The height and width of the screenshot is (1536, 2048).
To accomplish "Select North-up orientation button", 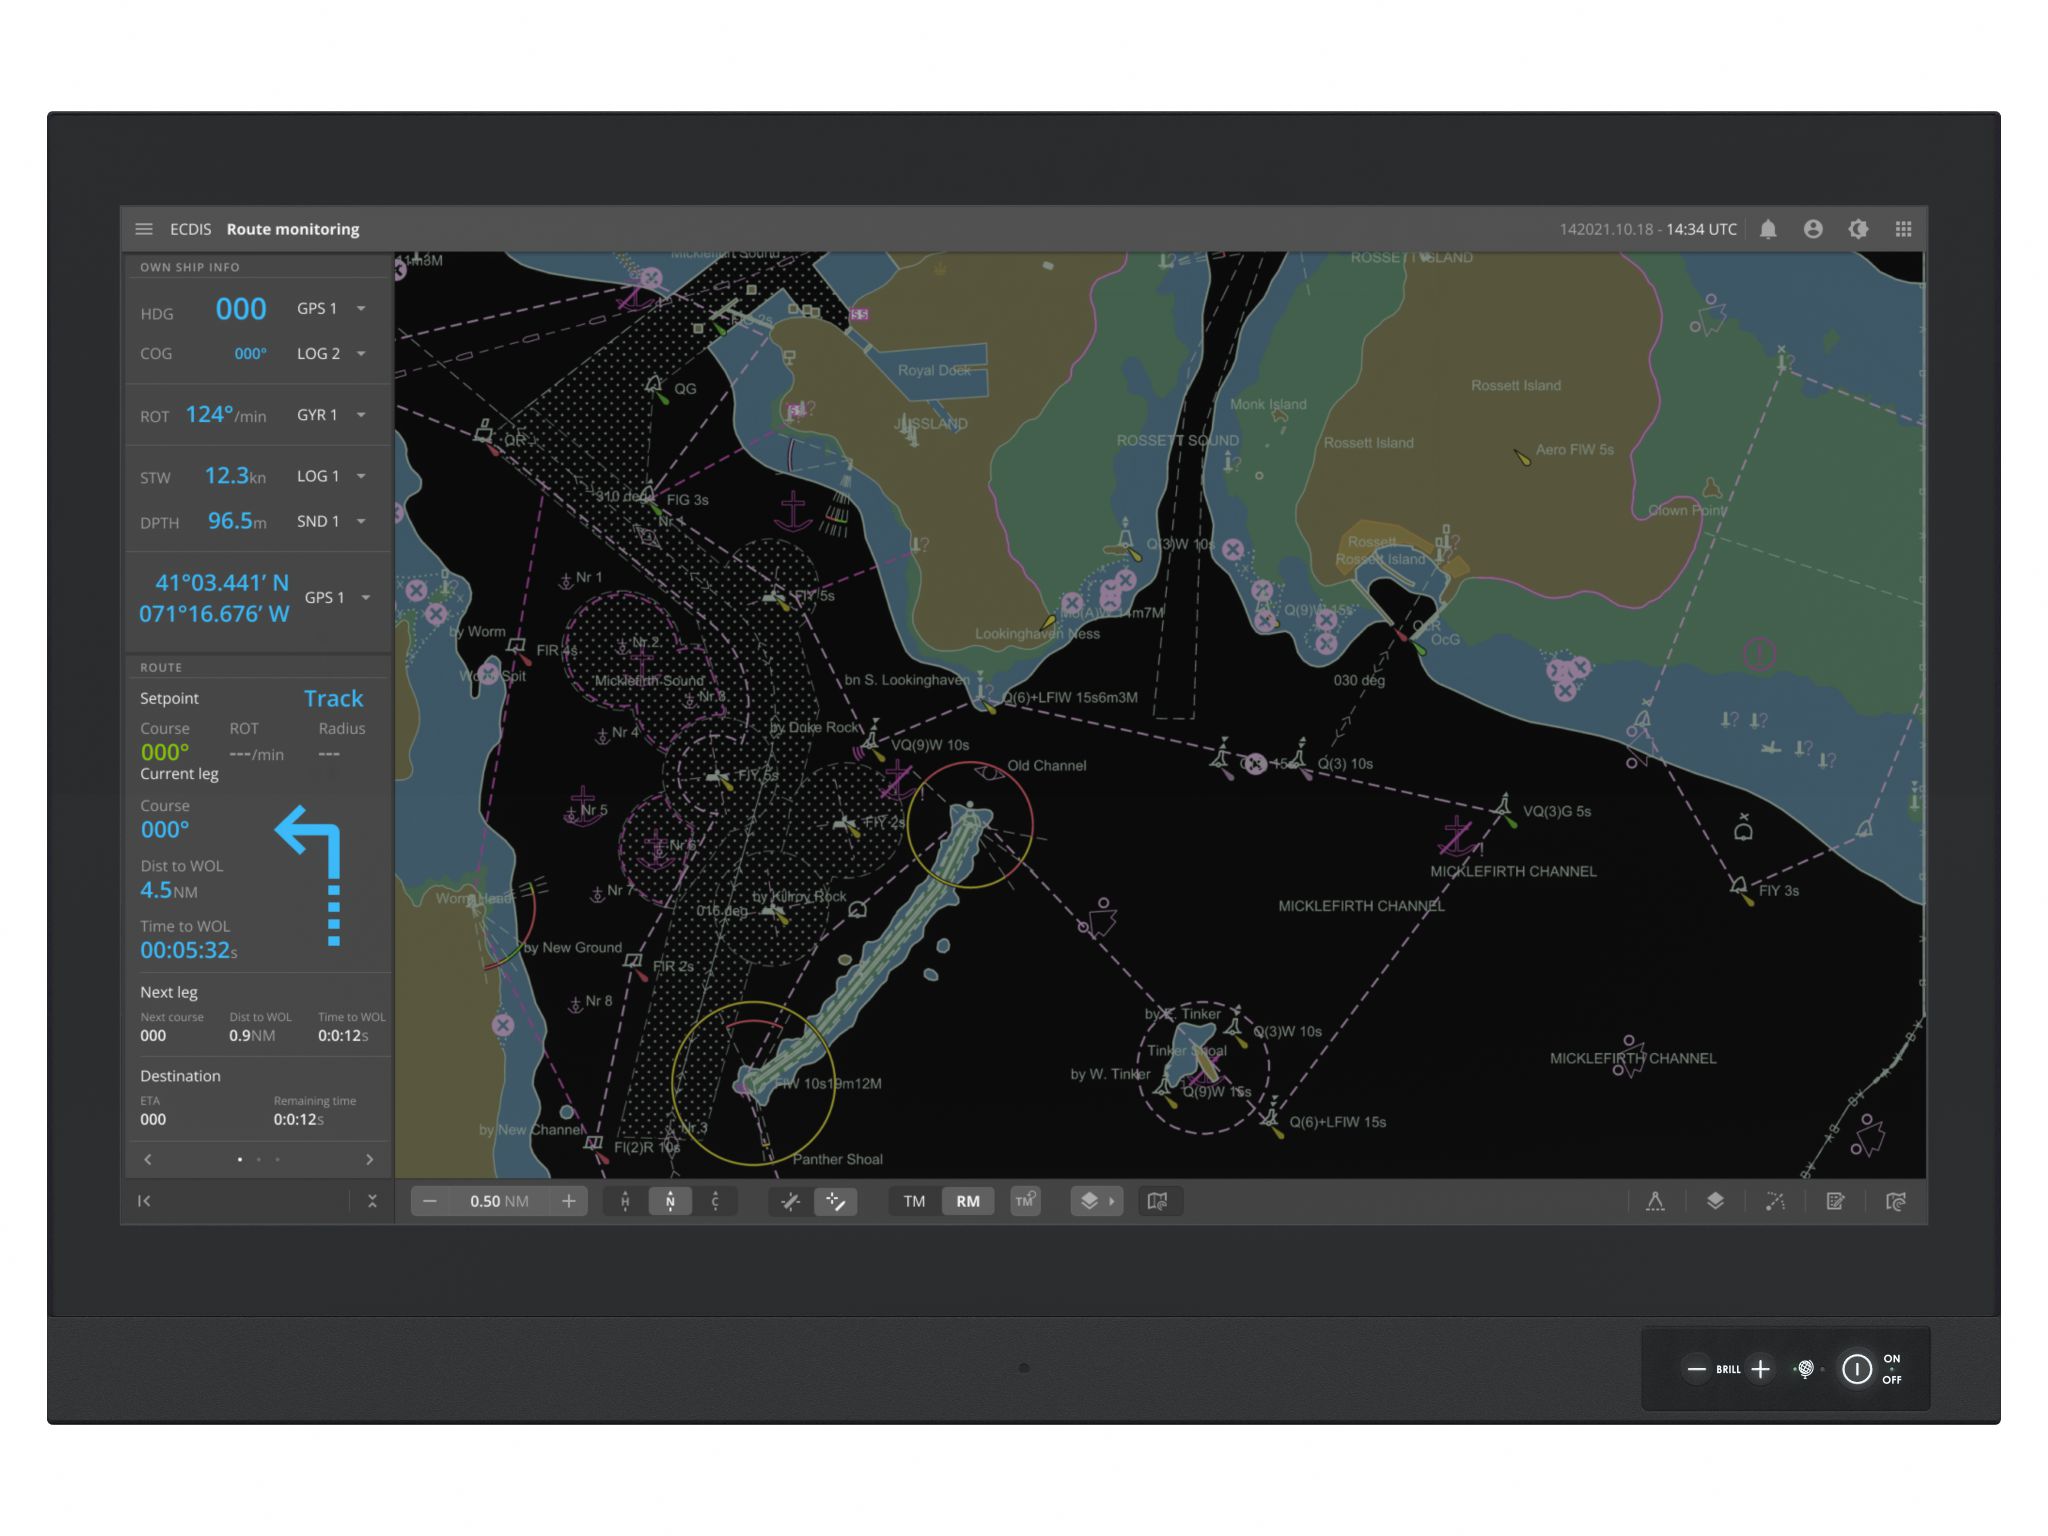I will click(x=670, y=1201).
